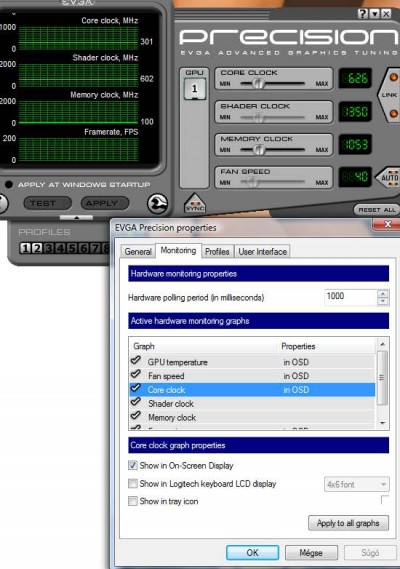Enable Apply at Windows startup indicator
This screenshot has width=400, height=569.
pos(9,184)
